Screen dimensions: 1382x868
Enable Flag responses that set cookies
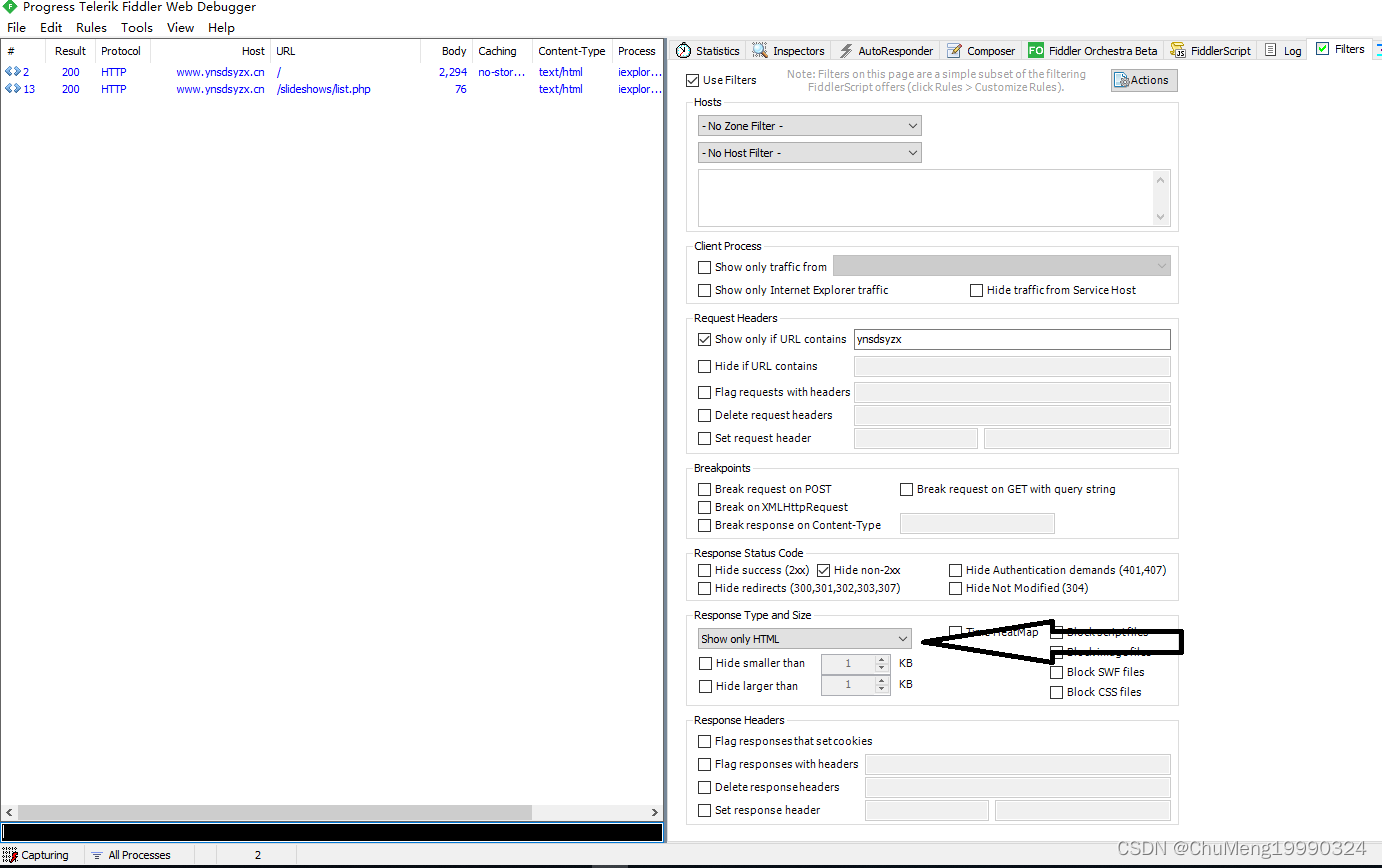coord(705,741)
